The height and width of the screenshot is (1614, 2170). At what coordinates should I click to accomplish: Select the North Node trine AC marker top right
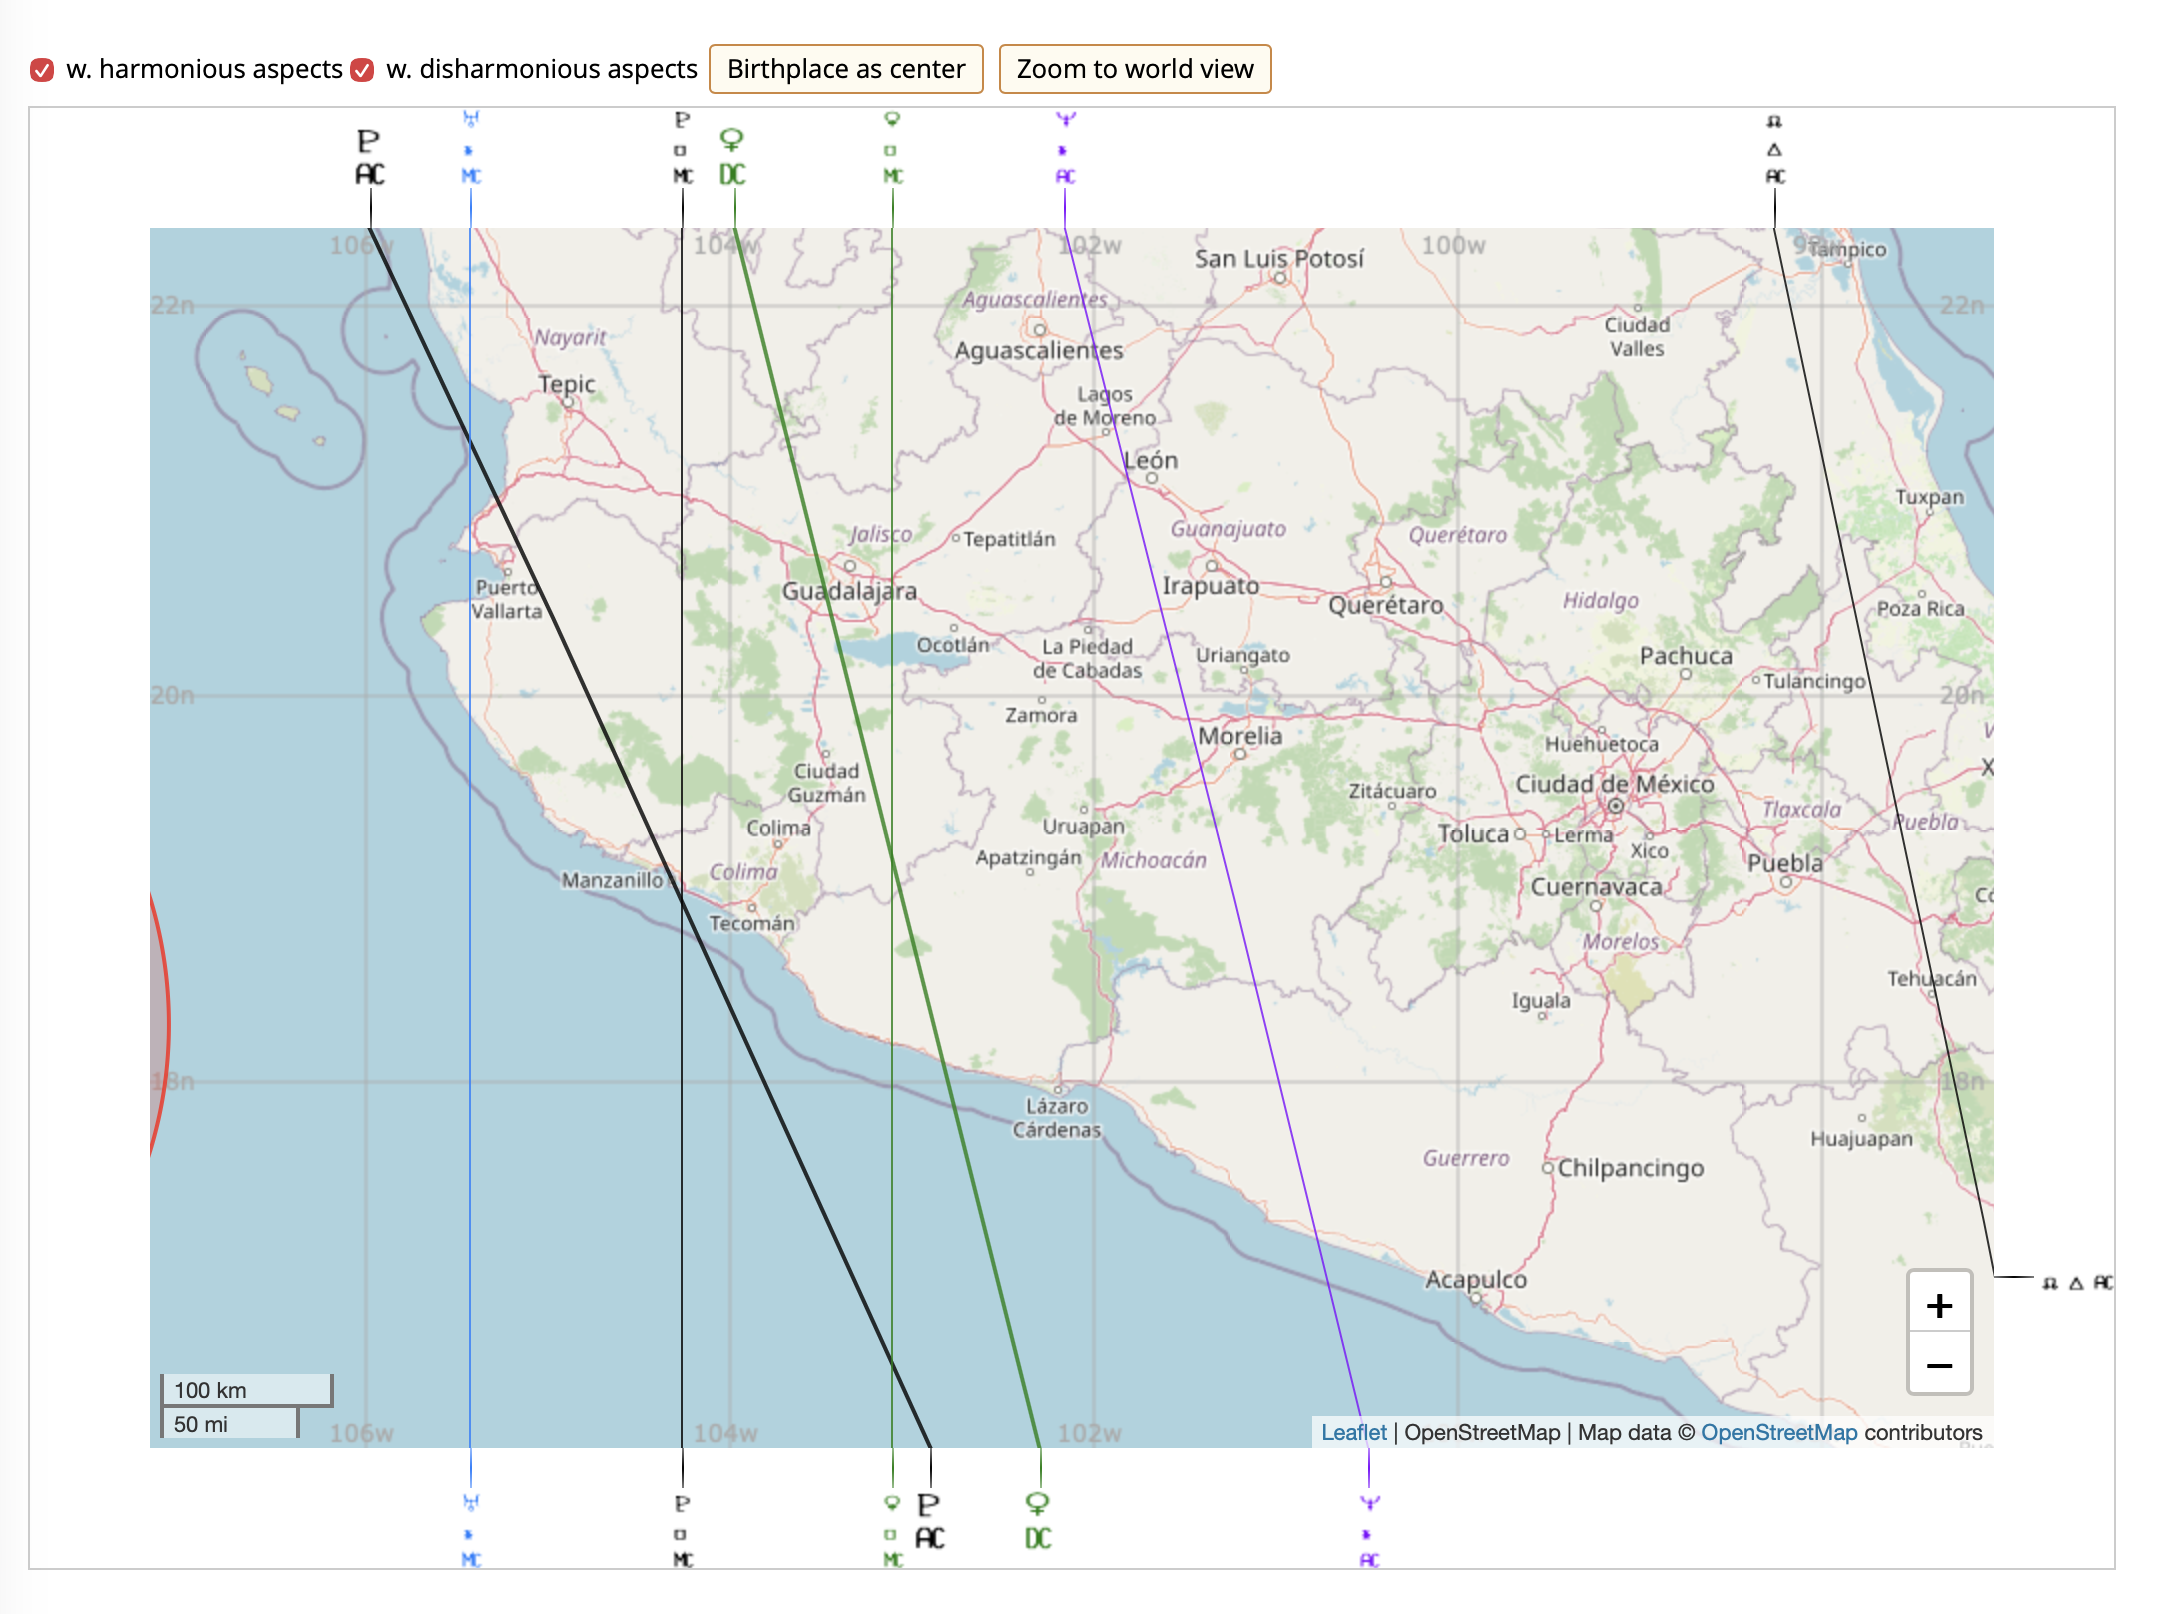1776,150
